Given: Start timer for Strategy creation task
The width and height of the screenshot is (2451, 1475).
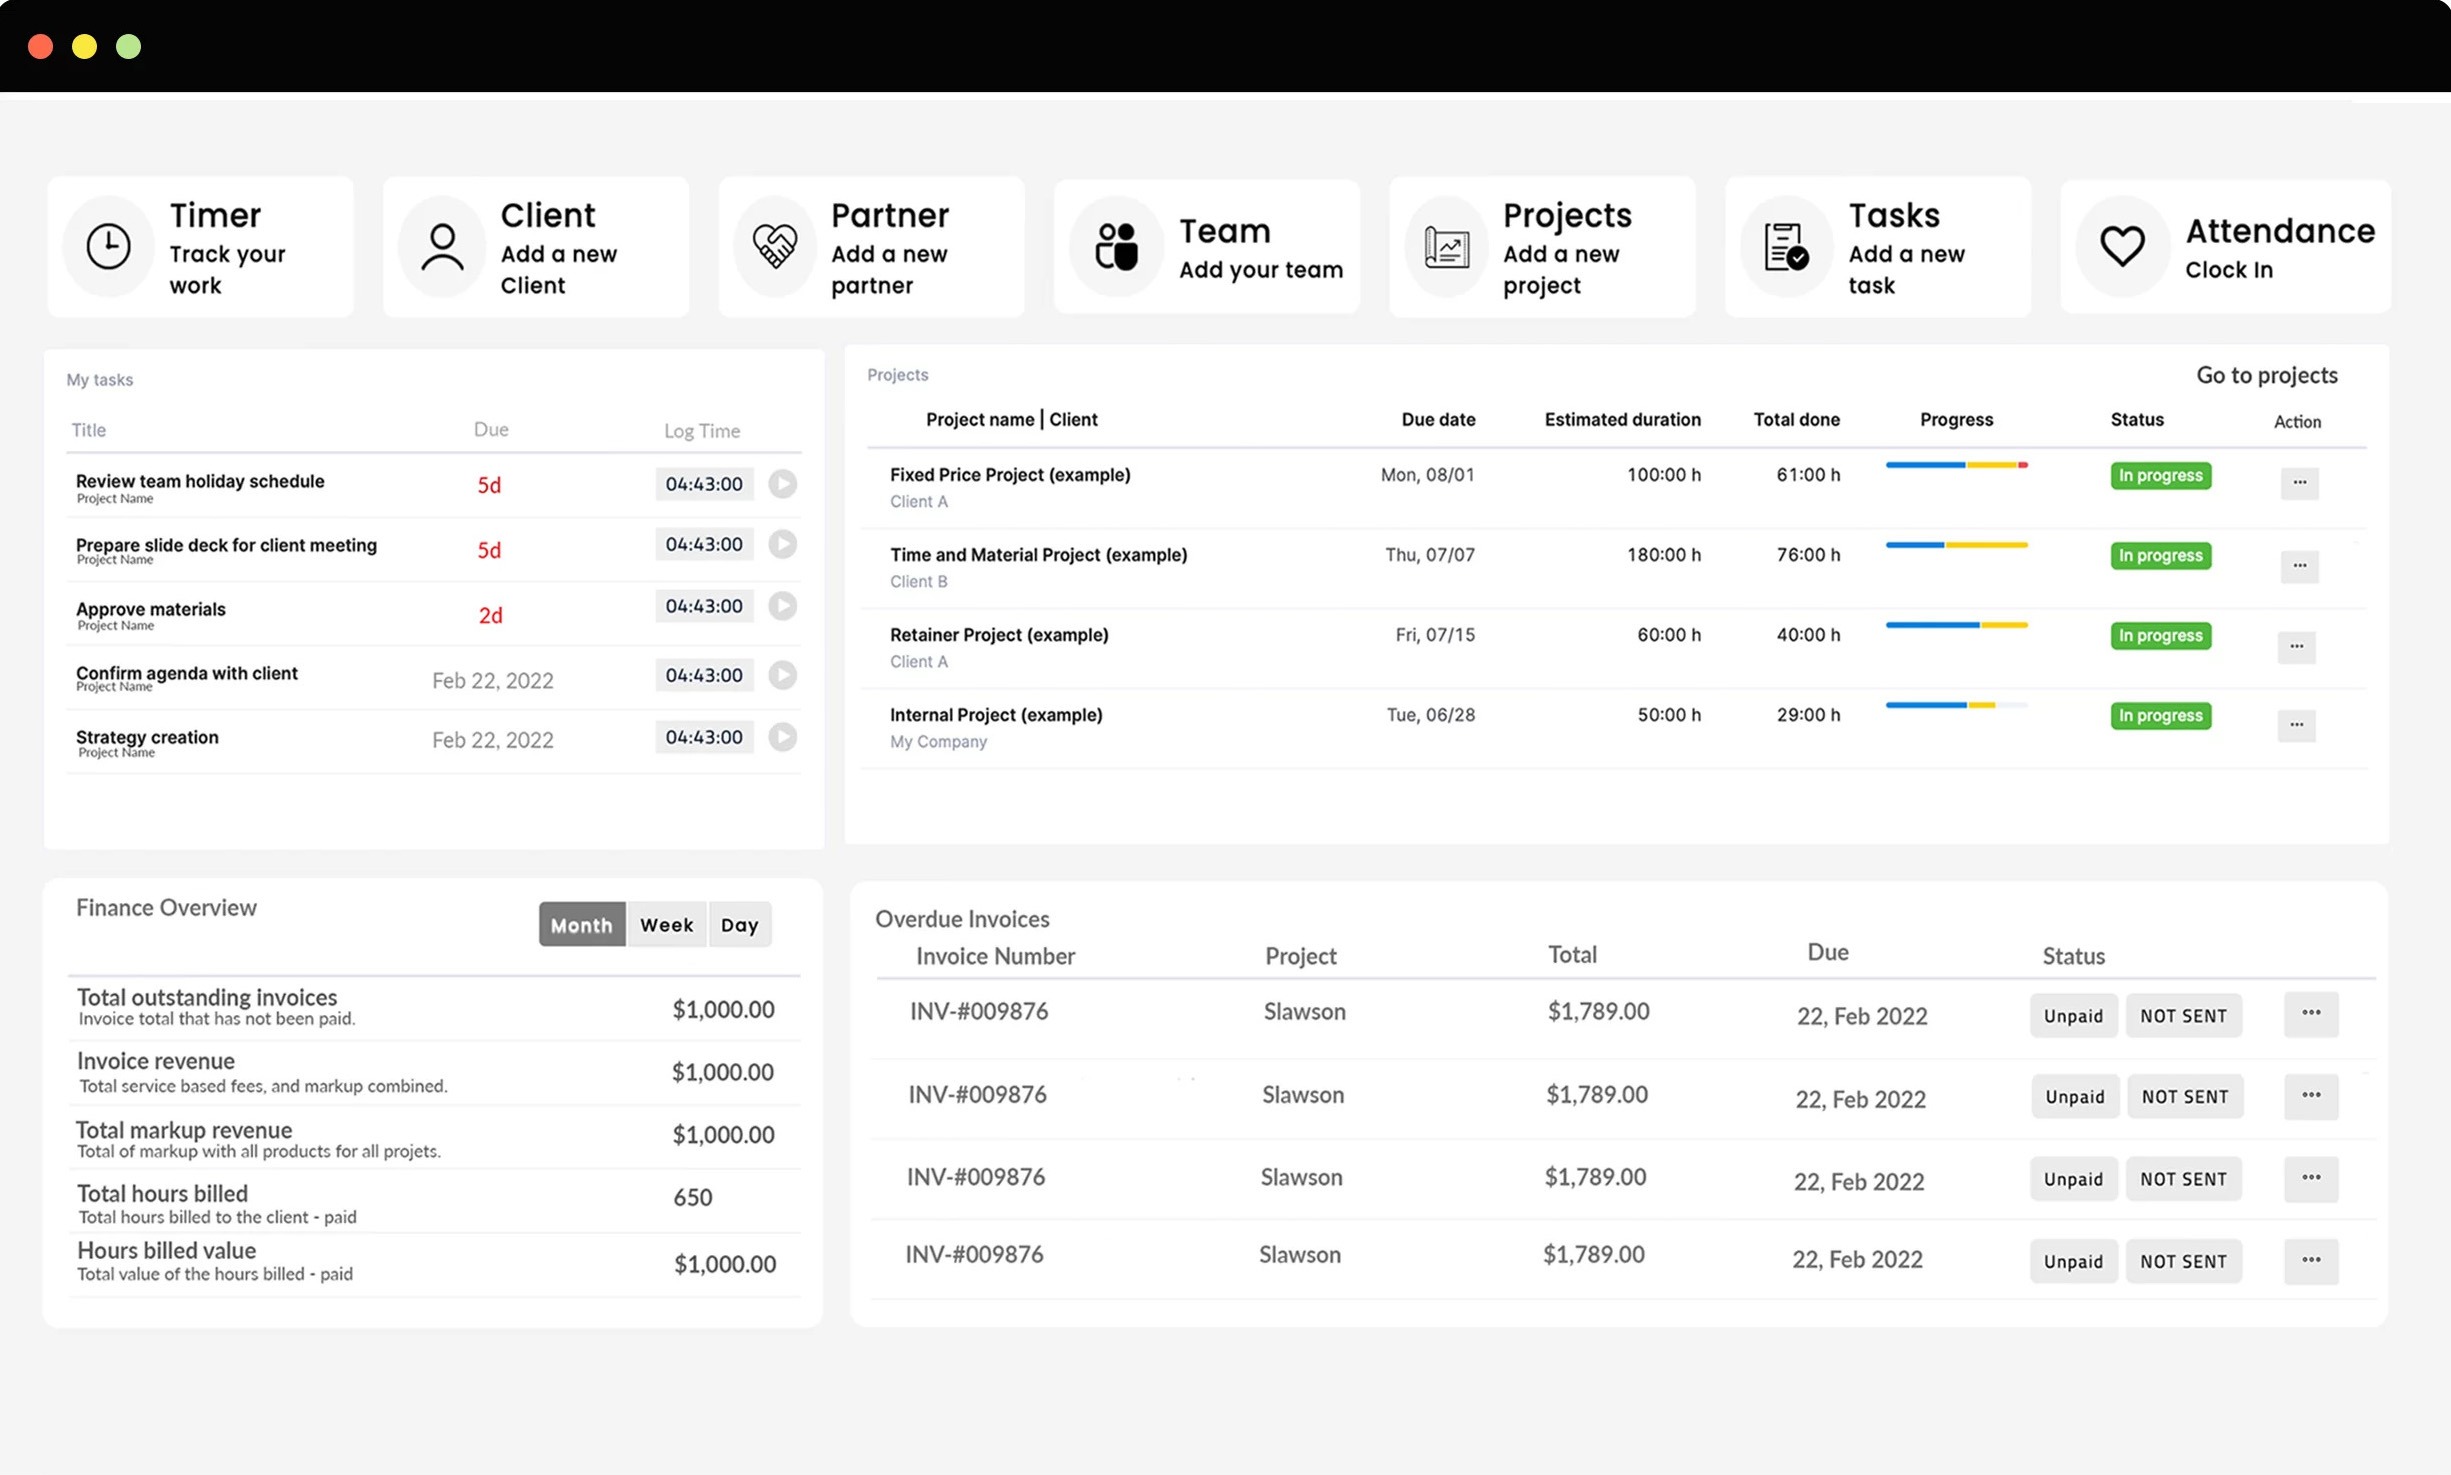Looking at the screenshot, I should (783, 737).
